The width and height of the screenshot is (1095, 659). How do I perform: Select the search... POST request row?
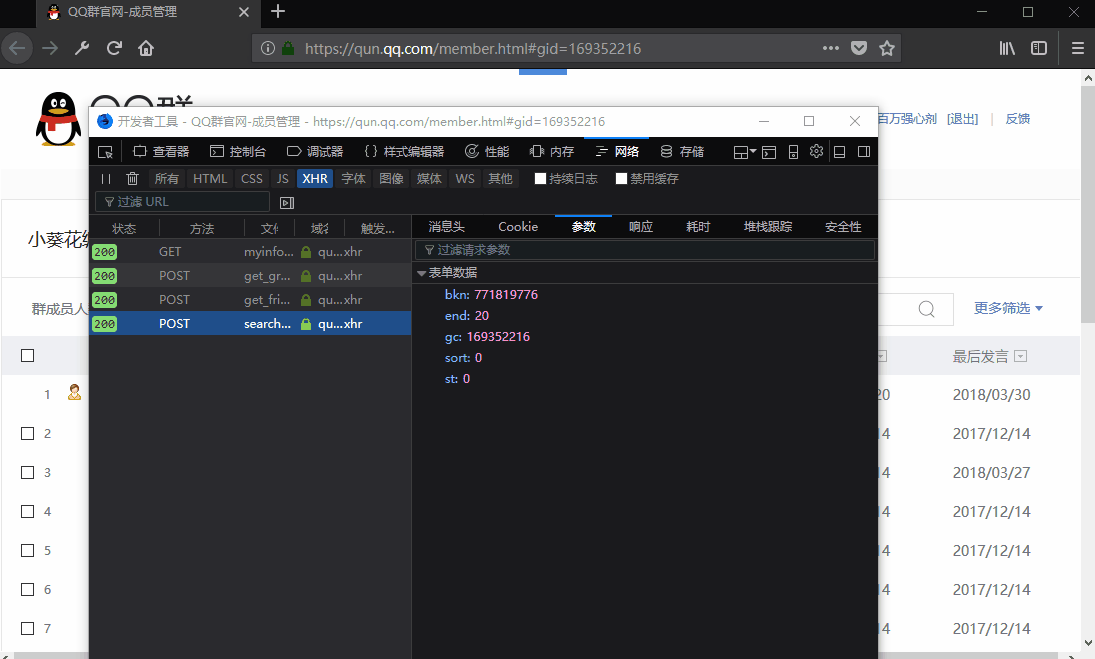[x=250, y=323]
